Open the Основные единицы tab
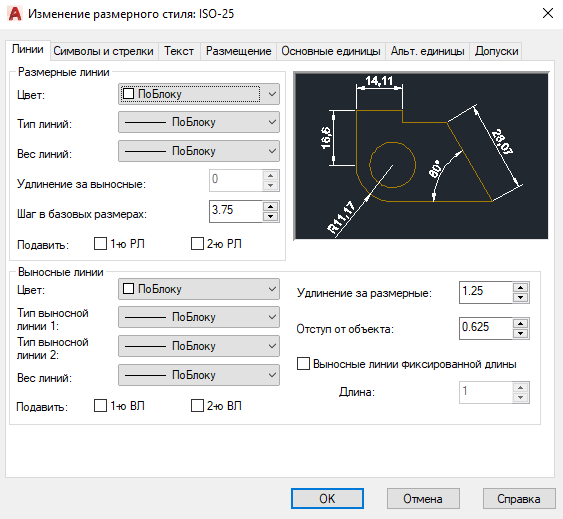 tap(331, 51)
